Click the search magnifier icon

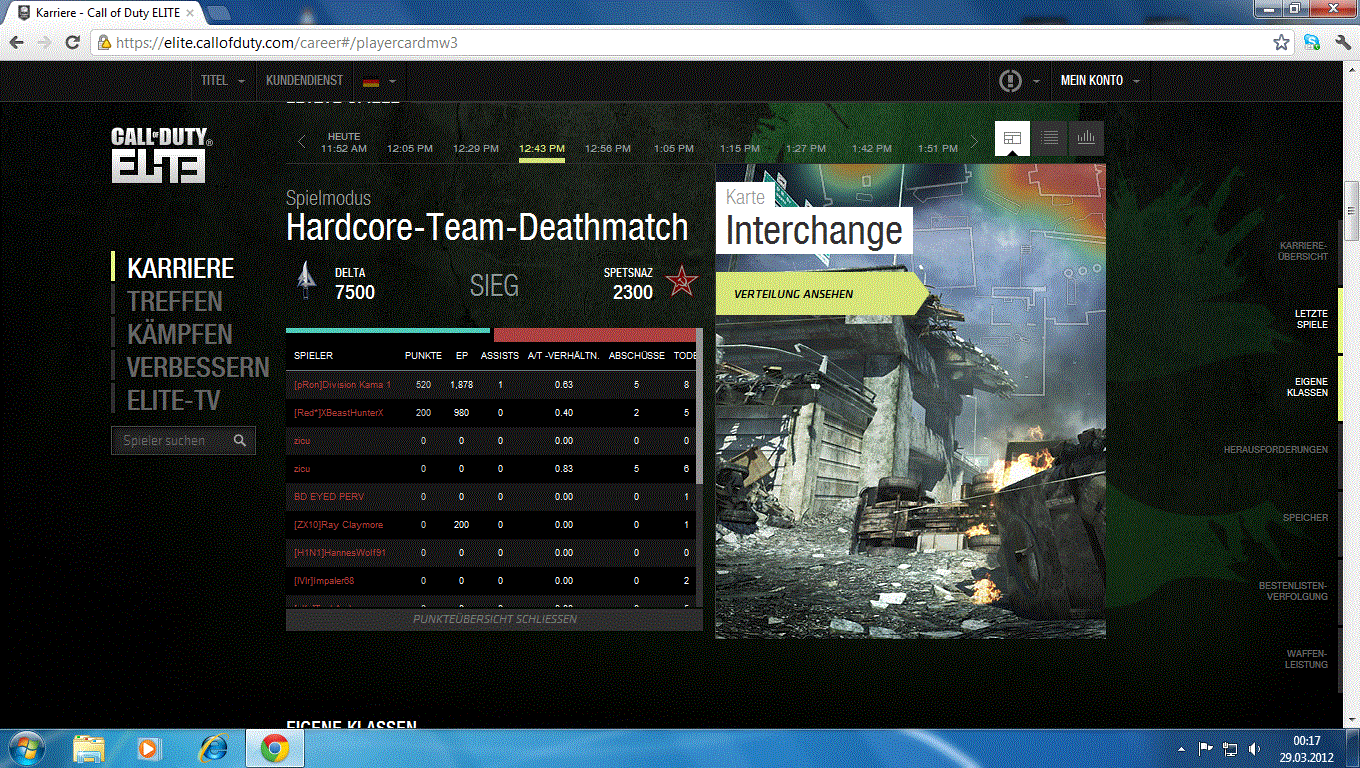[240, 441]
